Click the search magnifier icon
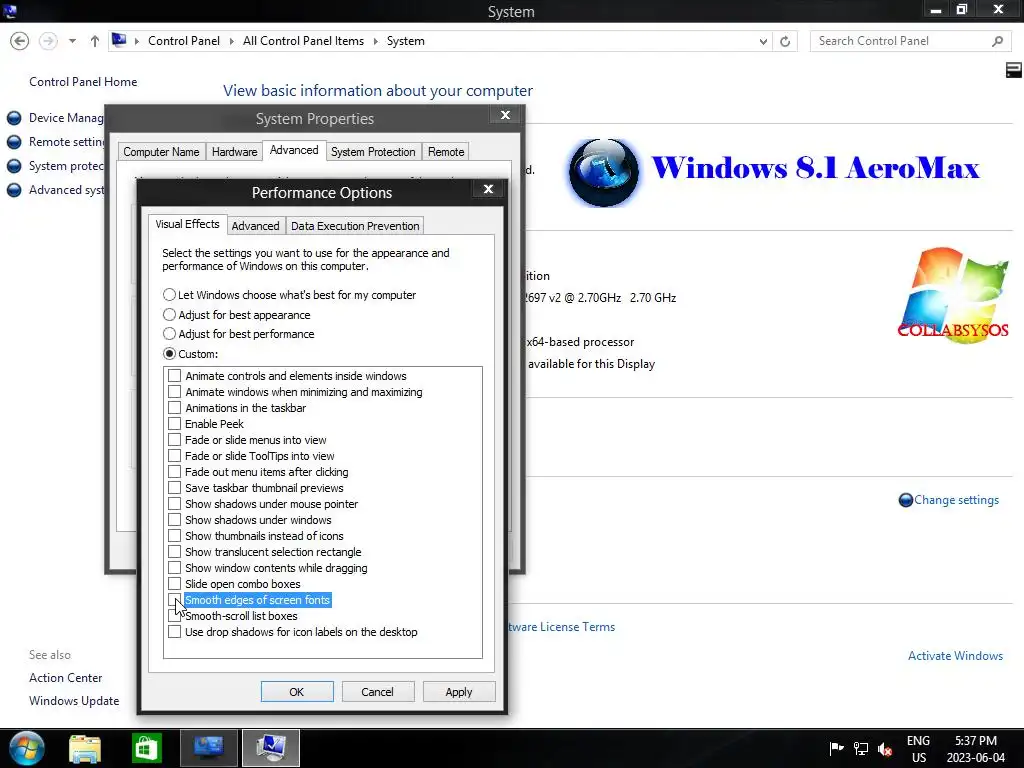Screen dimensions: 1024x768 [997, 41]
